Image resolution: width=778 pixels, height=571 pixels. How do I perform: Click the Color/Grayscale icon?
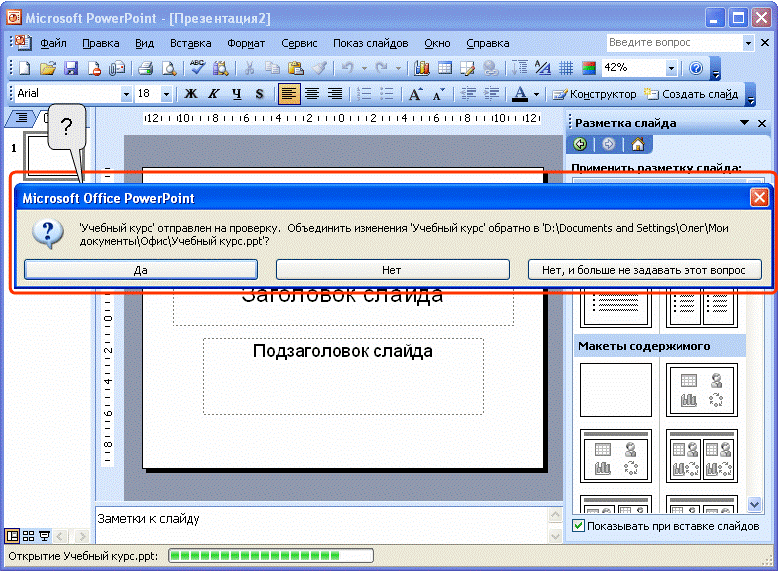point(589,68)
